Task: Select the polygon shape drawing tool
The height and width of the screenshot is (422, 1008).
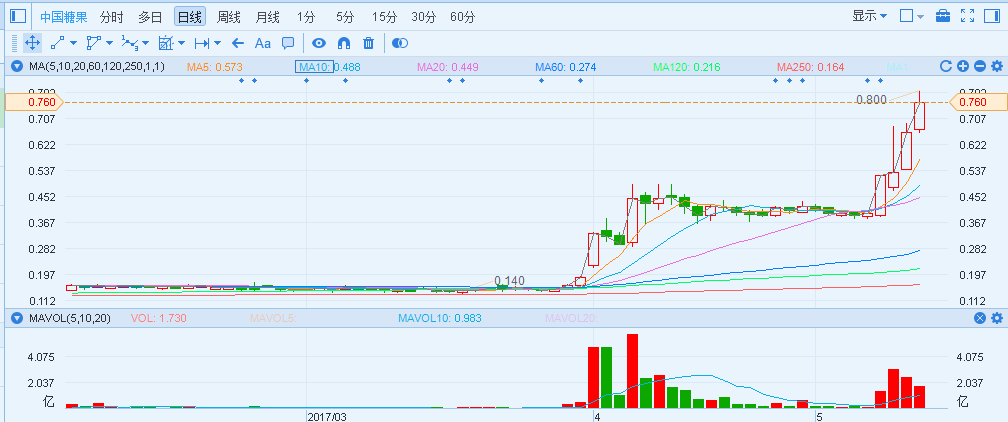Action: [x=94, y=43]
